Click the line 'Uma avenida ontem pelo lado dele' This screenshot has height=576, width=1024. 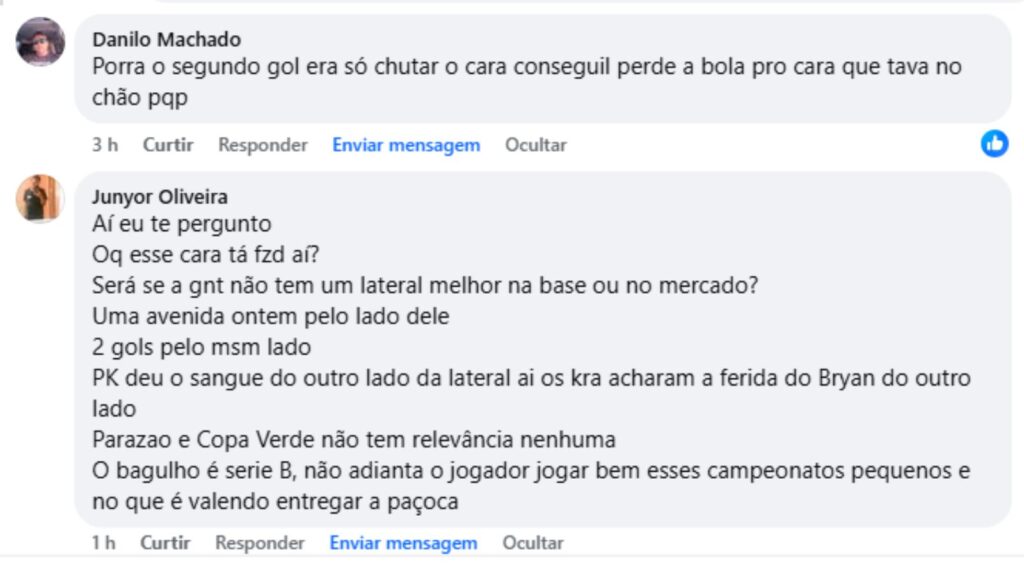pyautogui.click(x=271, y=316)
